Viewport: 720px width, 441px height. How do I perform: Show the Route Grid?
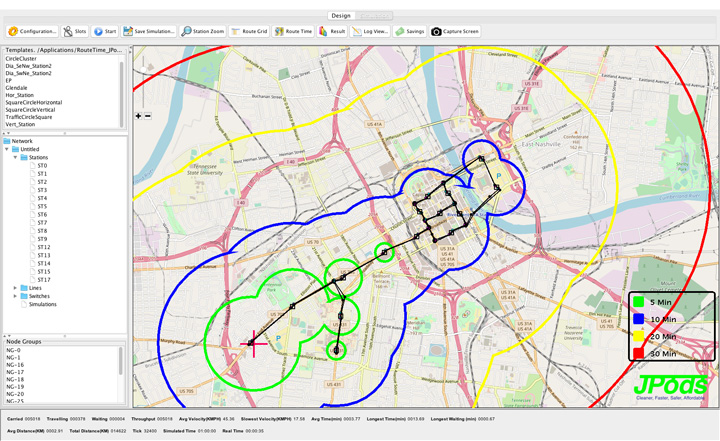pos(249,32)
